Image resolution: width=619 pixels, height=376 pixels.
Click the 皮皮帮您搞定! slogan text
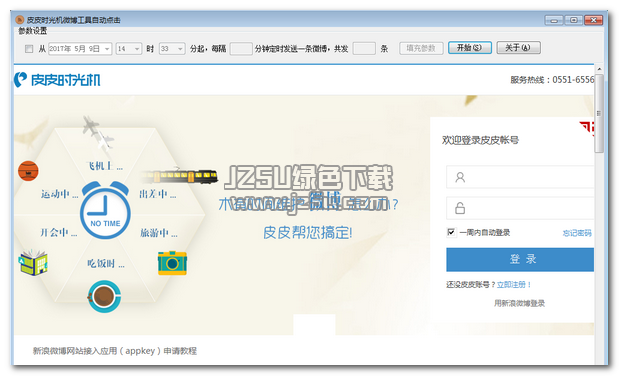[308, 233]
